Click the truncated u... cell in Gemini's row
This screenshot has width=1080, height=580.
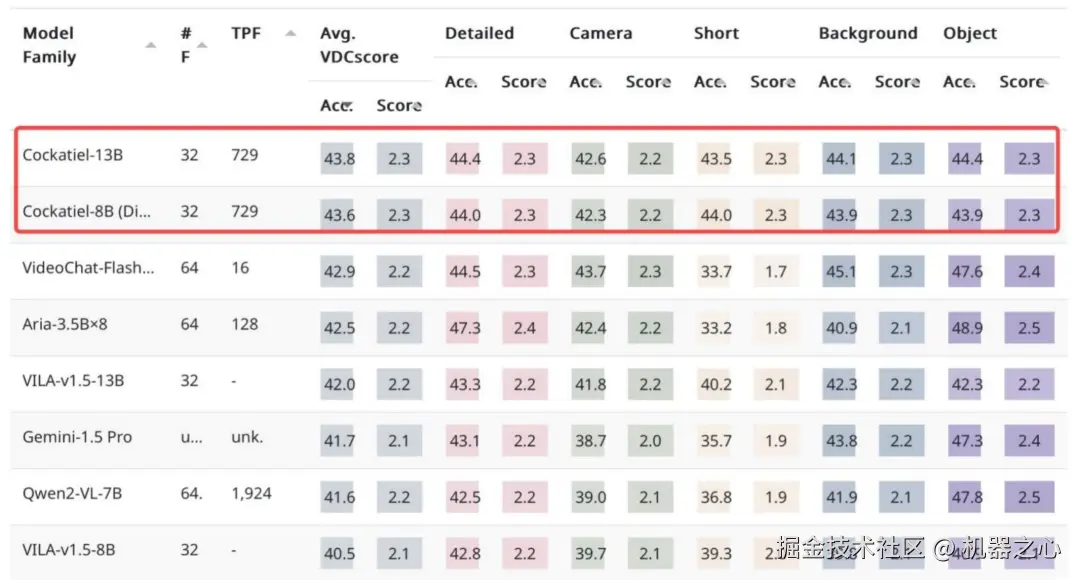(191, 437)
